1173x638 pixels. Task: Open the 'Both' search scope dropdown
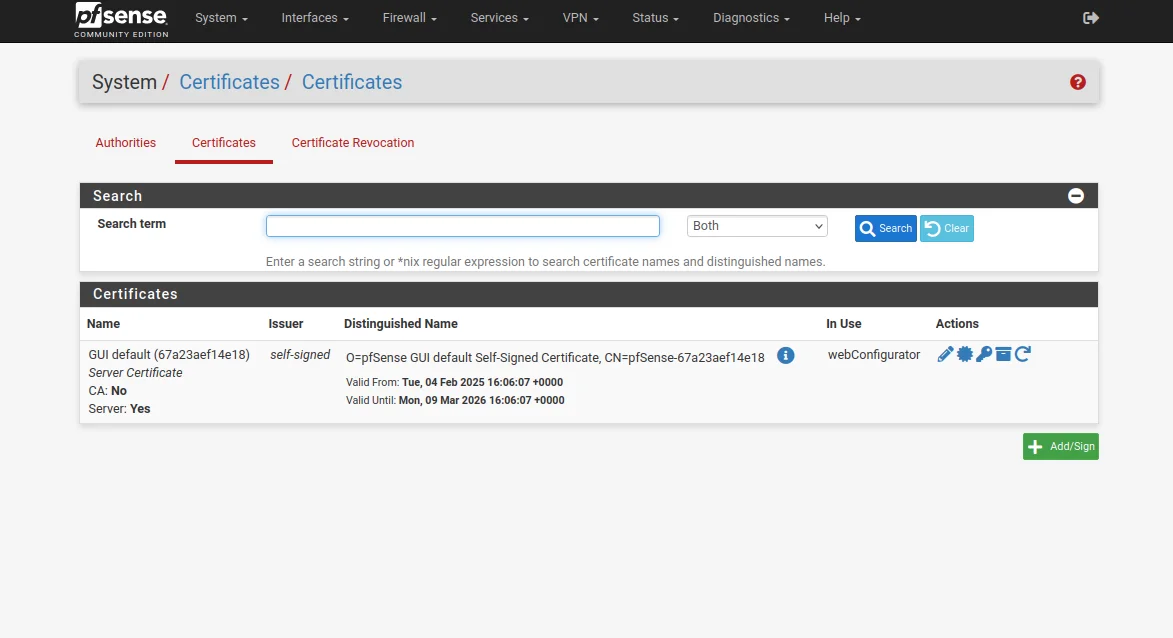tap(757, 226)
